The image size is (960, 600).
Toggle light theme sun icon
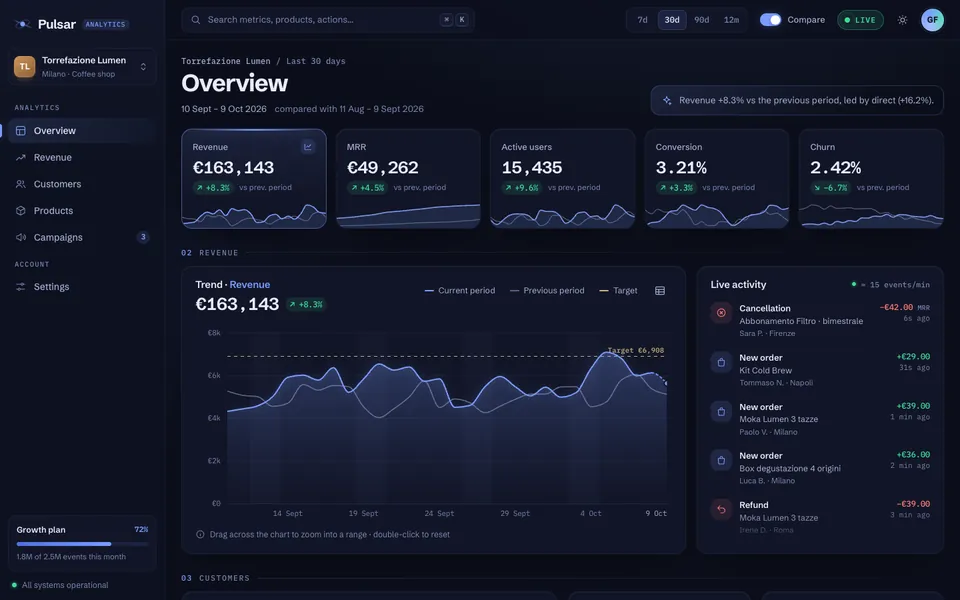pyautogui.click(x=902, y=20)
